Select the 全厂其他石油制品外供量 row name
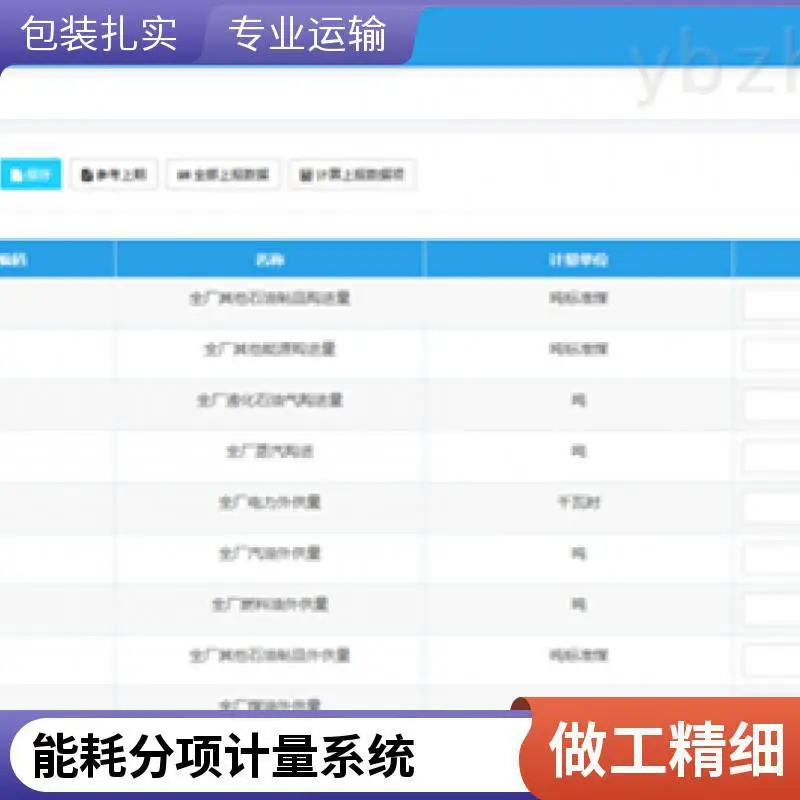800x800 pixels. [x=269, y=655]
